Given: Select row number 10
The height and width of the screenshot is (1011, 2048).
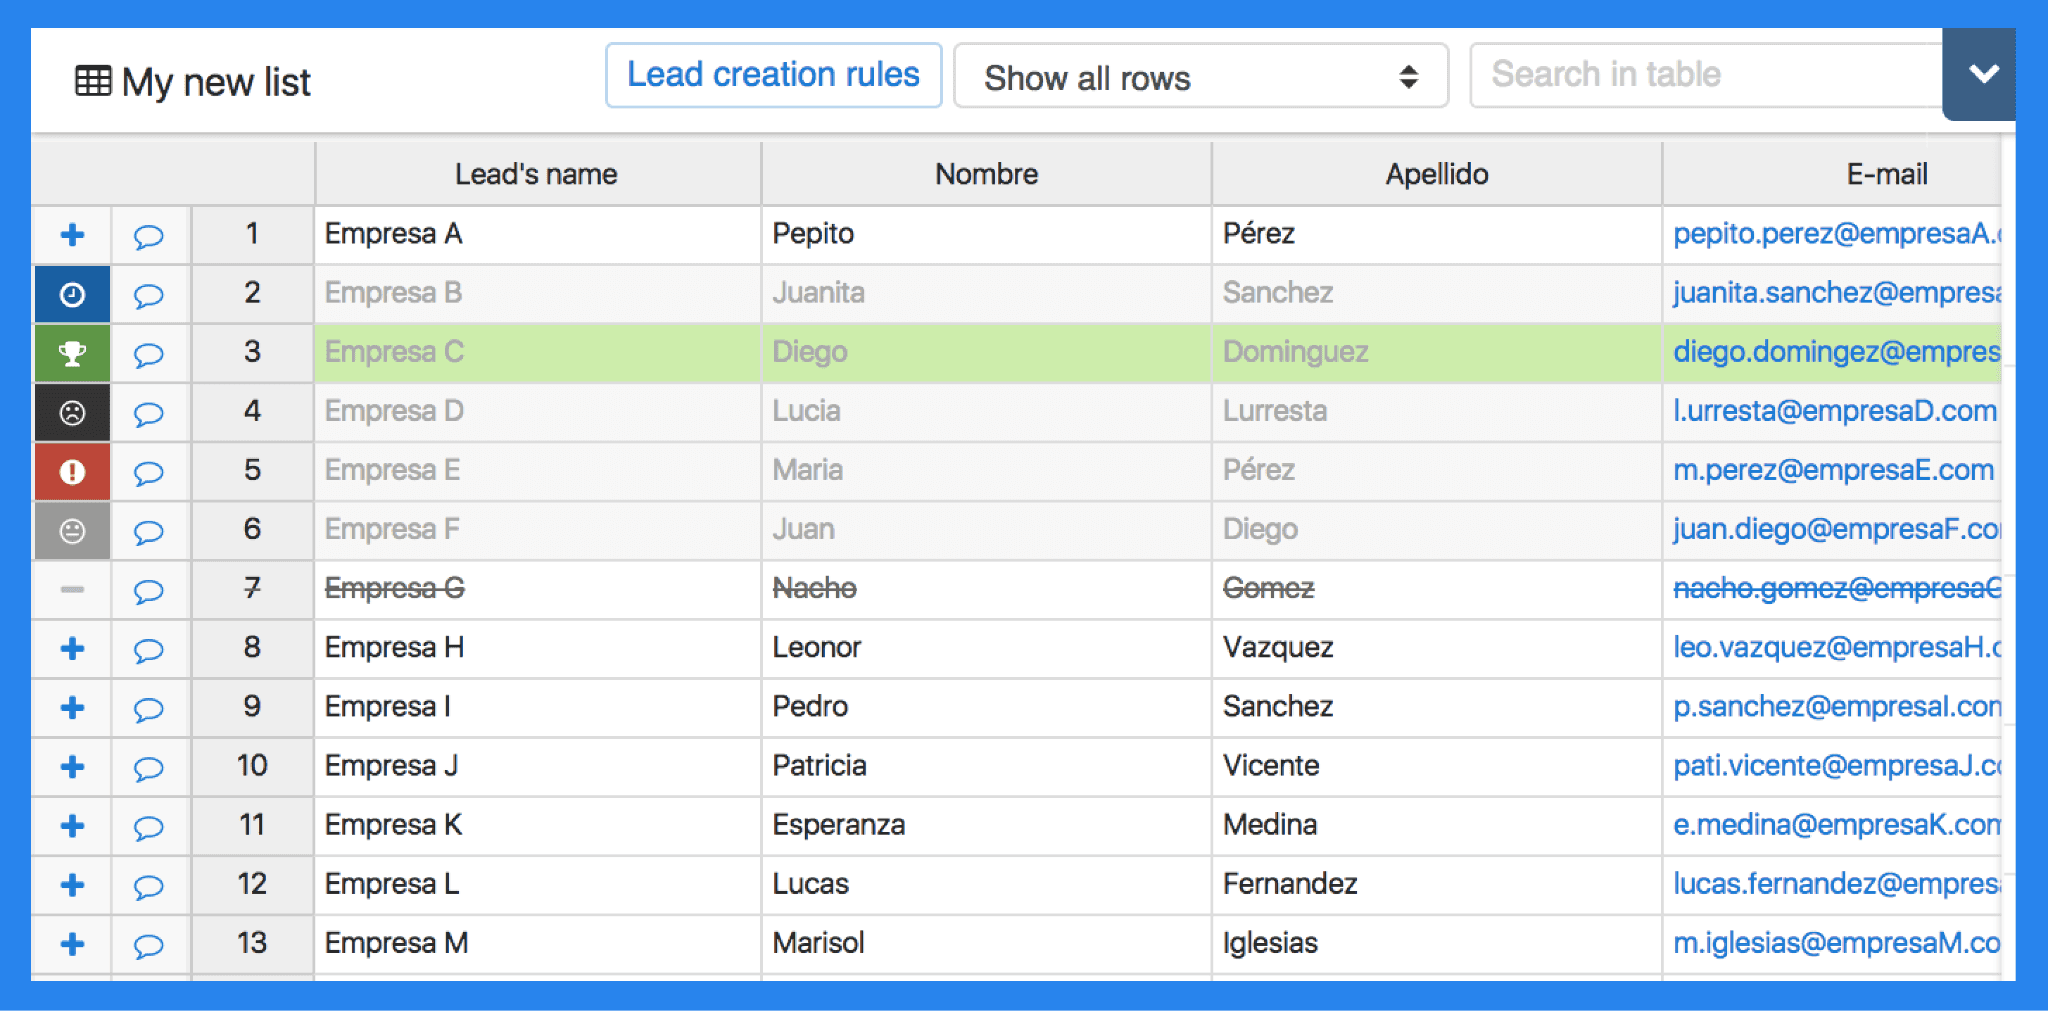Looking at the screenshot, I should pos(252,766).
